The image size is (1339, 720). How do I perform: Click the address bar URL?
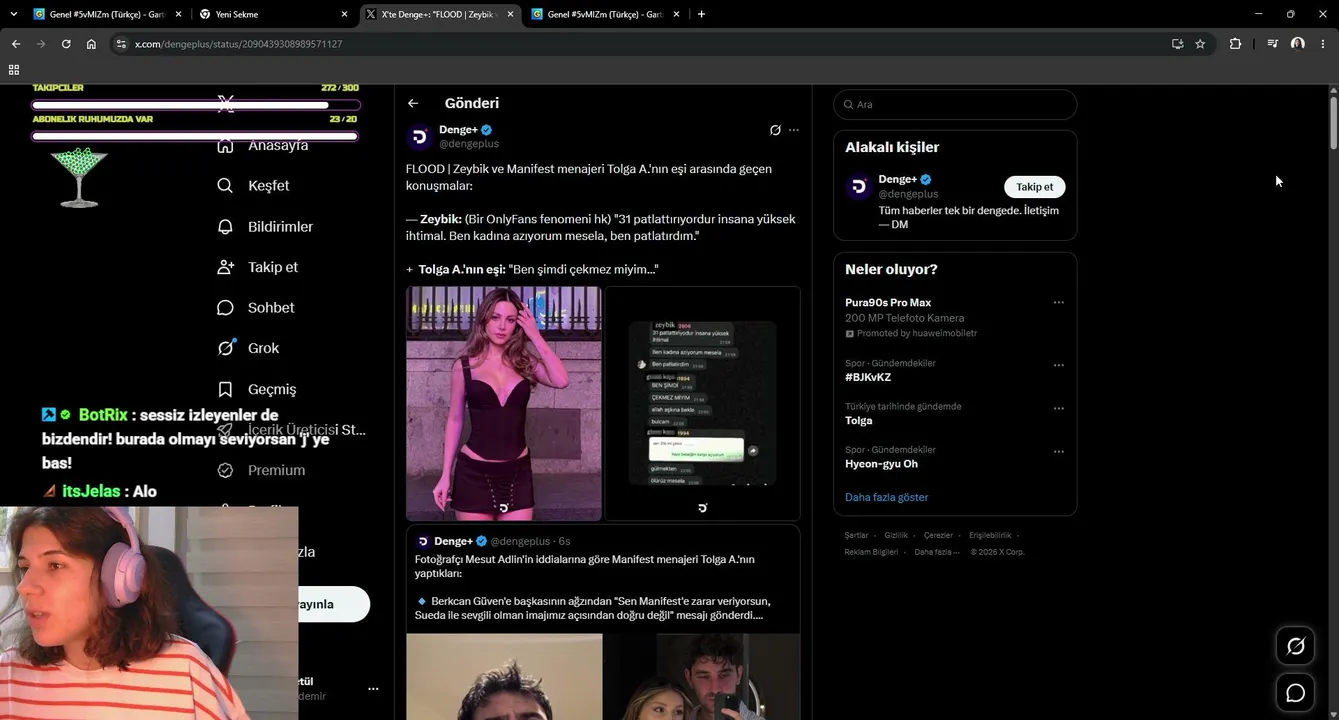[239, 44]
